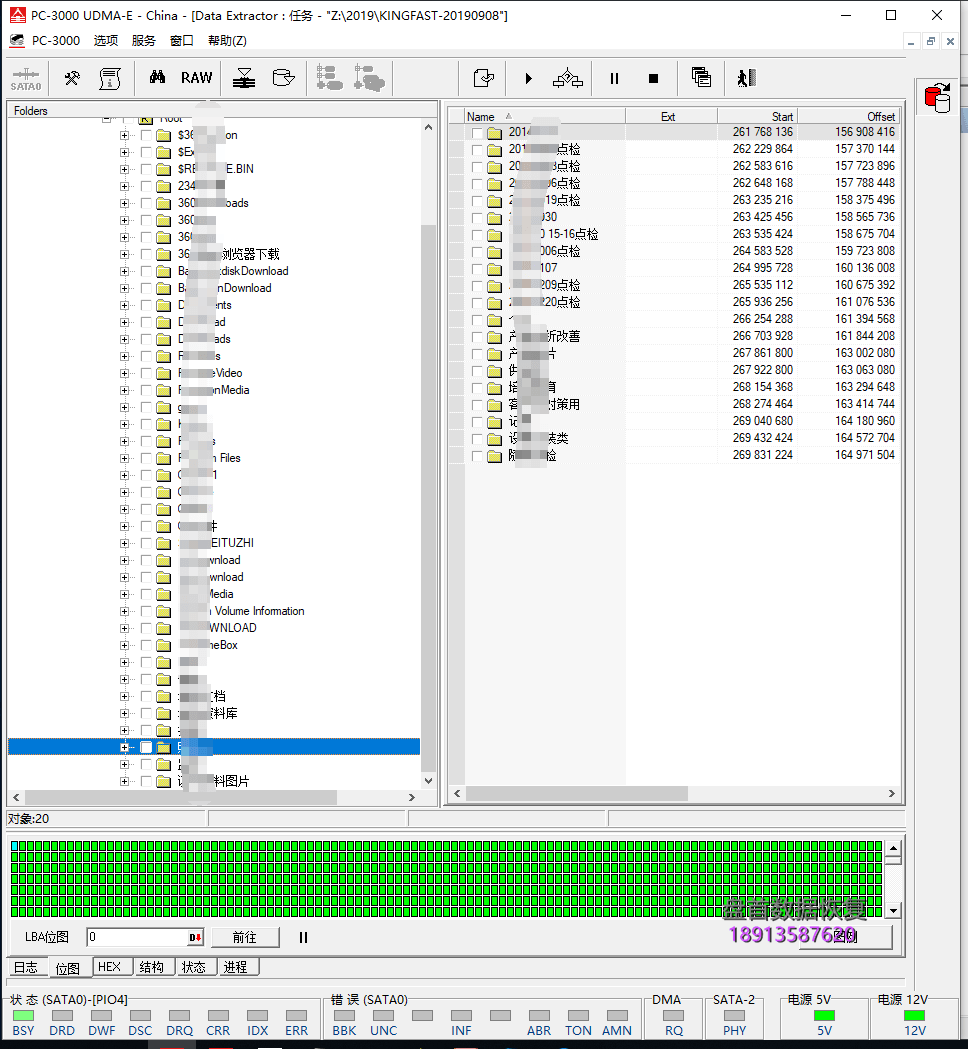The image size is (968, 1049).
Task: Click the save-to-folder checkmark icon
Action: tap(484, 78)
